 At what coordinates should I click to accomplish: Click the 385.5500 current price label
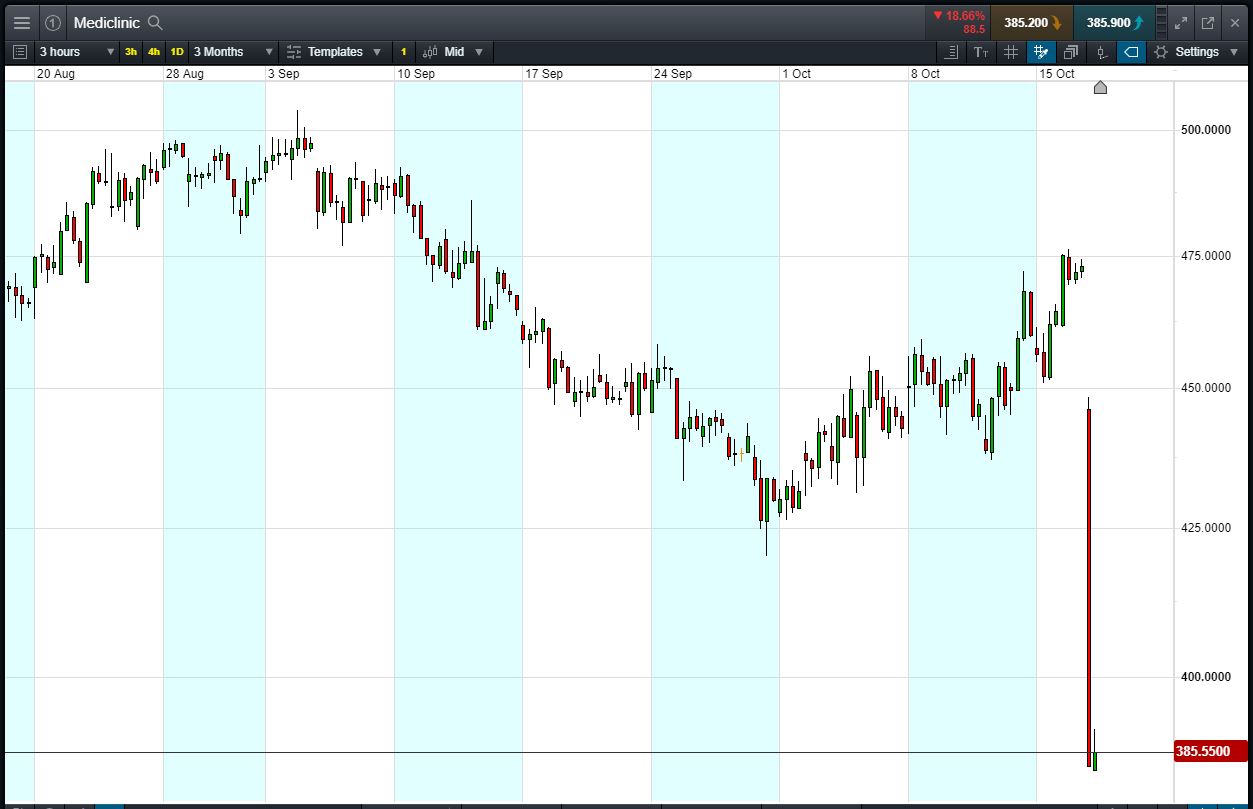pos(1210,751)
